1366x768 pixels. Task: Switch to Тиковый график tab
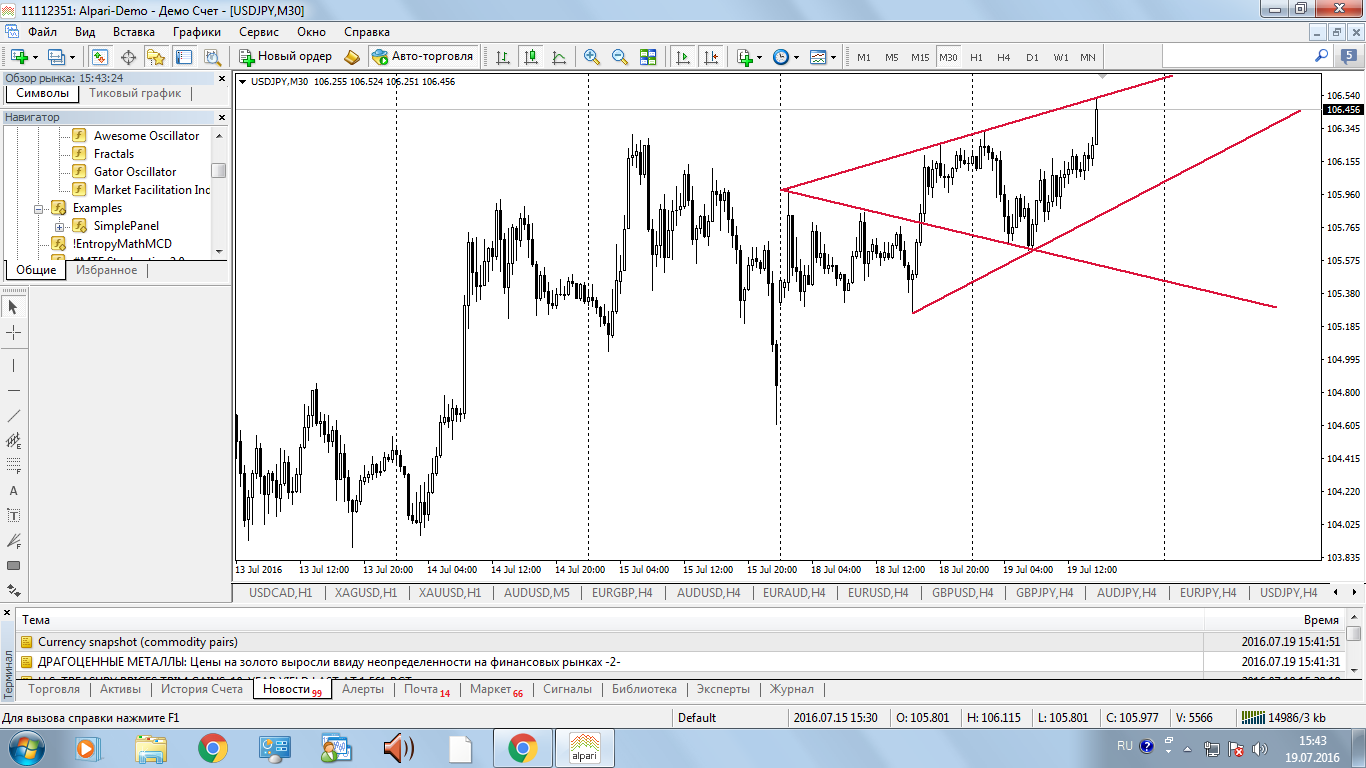(135, 94)
